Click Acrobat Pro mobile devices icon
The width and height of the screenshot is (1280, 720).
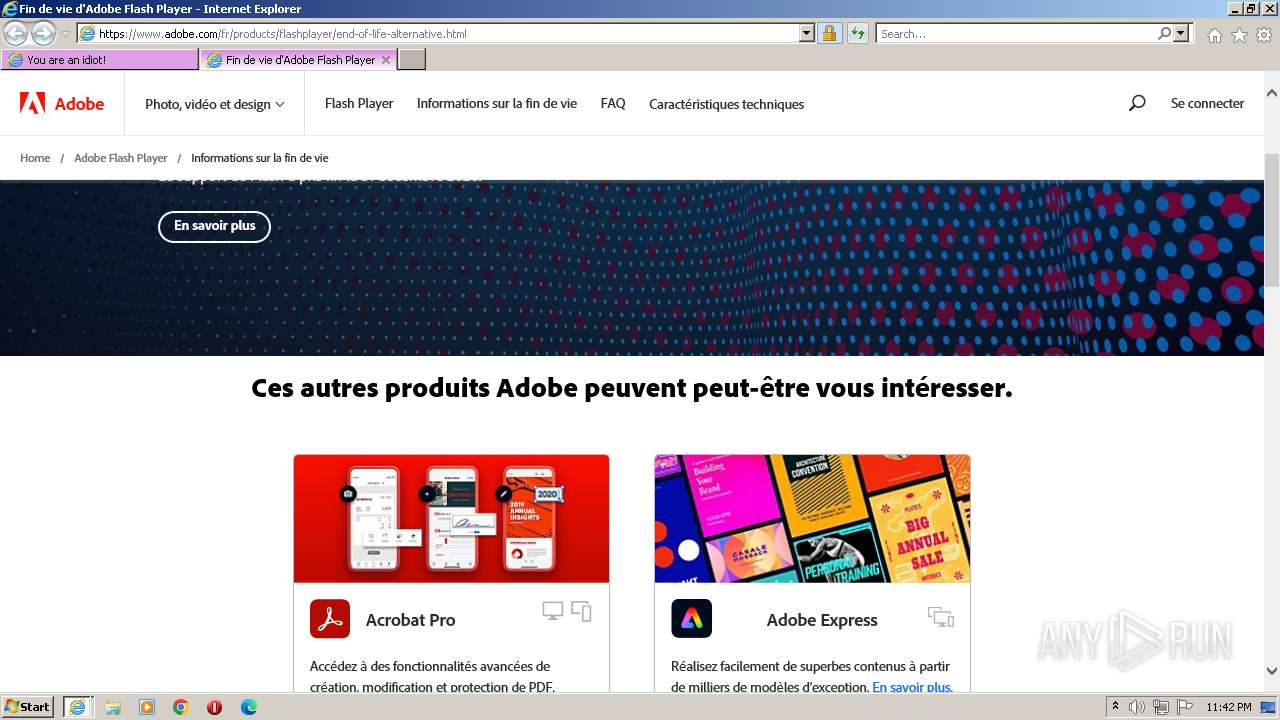pos(581,611)
